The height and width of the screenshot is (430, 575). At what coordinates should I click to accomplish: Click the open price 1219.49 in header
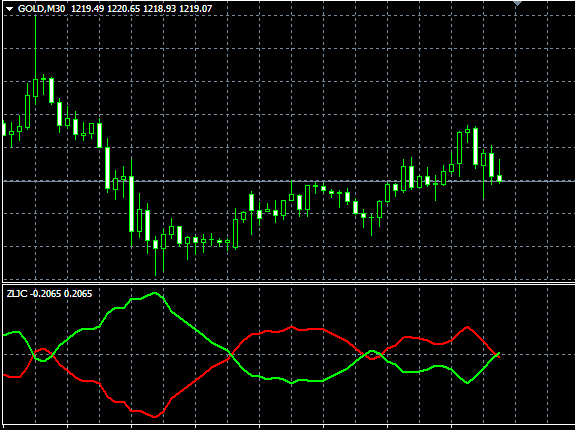88,9
